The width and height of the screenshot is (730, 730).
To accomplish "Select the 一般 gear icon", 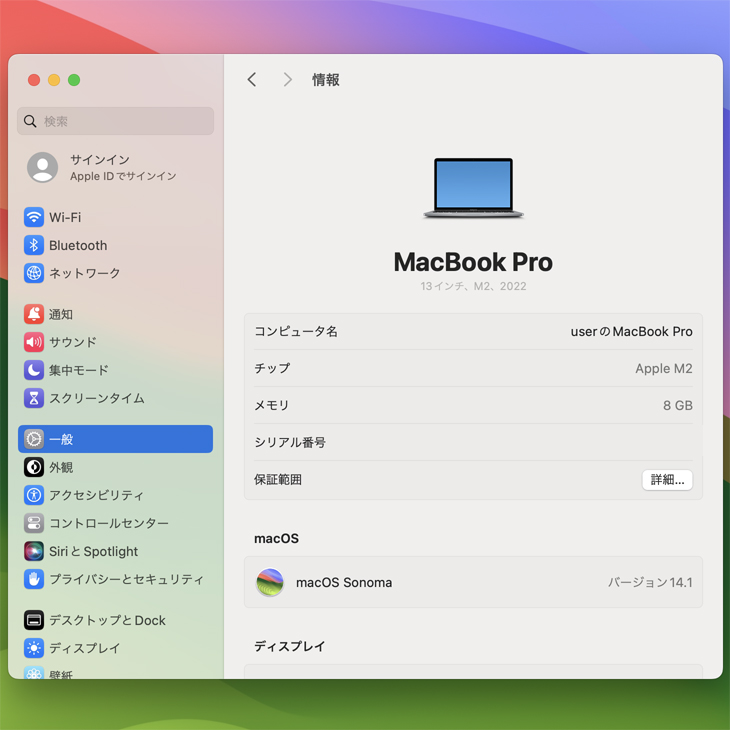I will click(34, 439).
